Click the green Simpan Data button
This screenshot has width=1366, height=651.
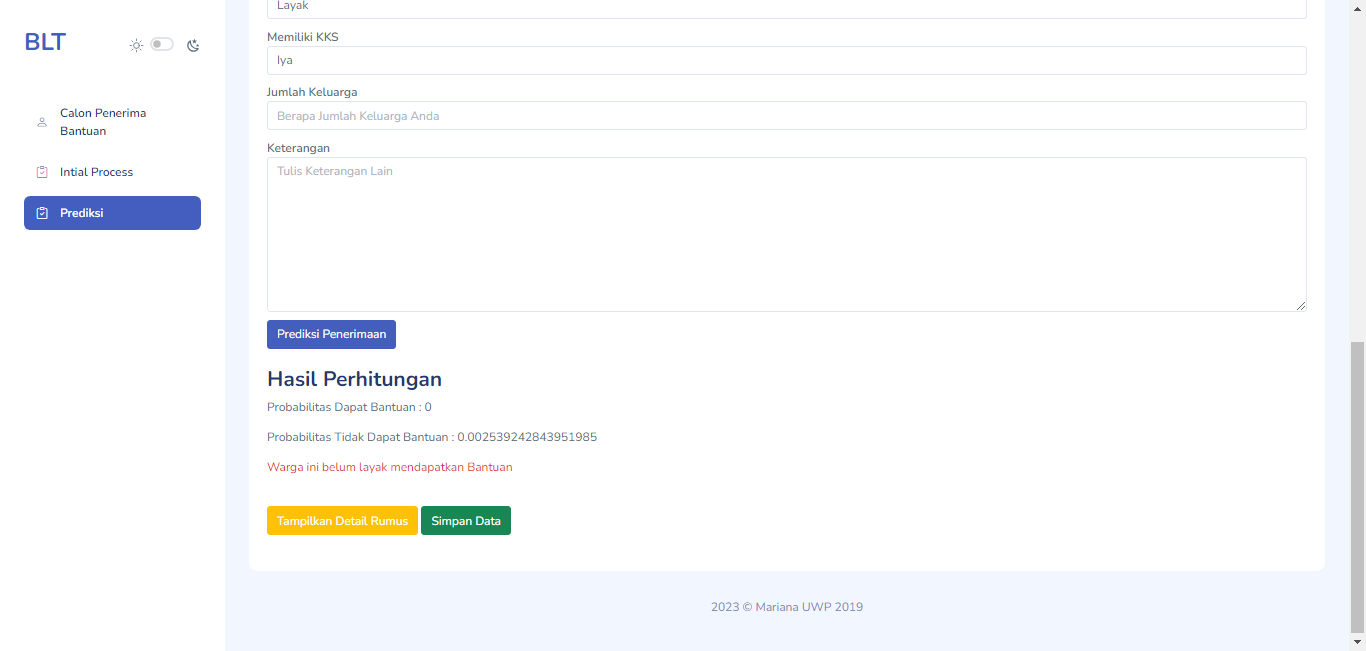pyautogui.click(x=466, y=521)
